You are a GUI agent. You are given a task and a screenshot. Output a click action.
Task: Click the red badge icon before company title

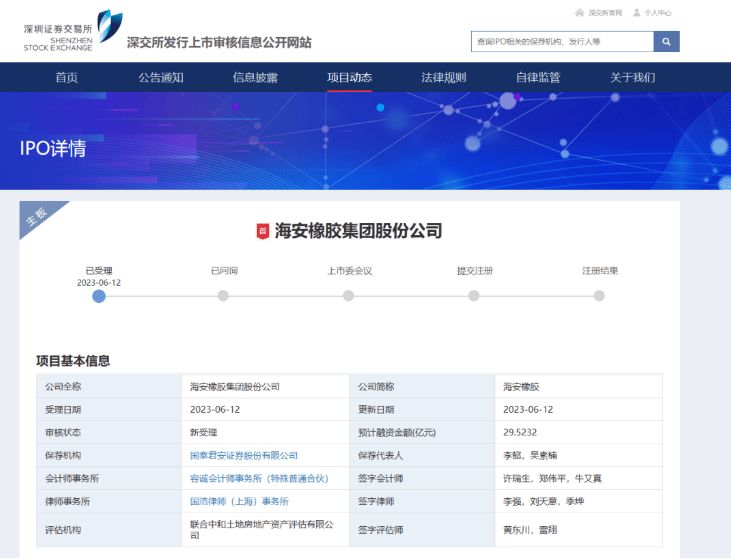click(263, 231)
